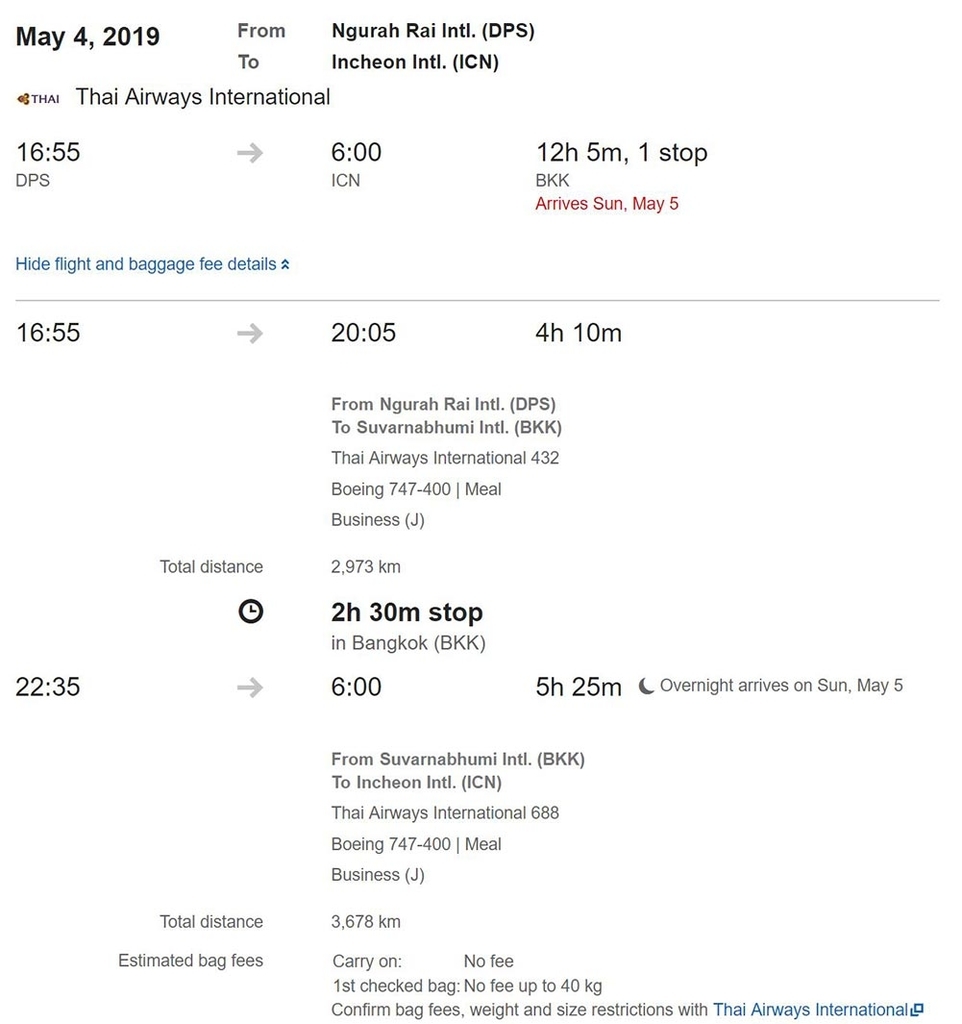Click the Ngurah Rai Intl. (DPS) origin header

coord(433,31)
